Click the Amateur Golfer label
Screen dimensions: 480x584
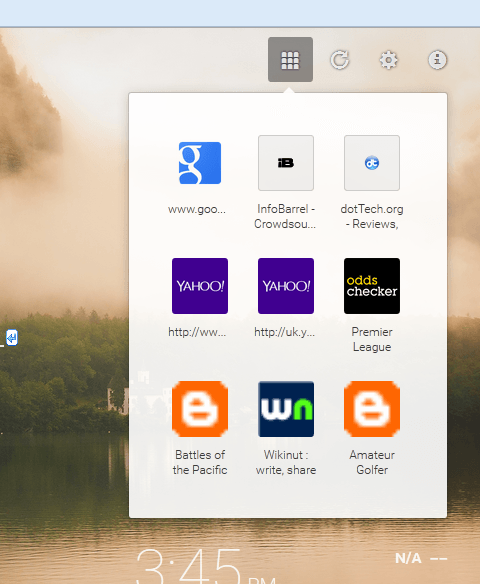(372, 462)
